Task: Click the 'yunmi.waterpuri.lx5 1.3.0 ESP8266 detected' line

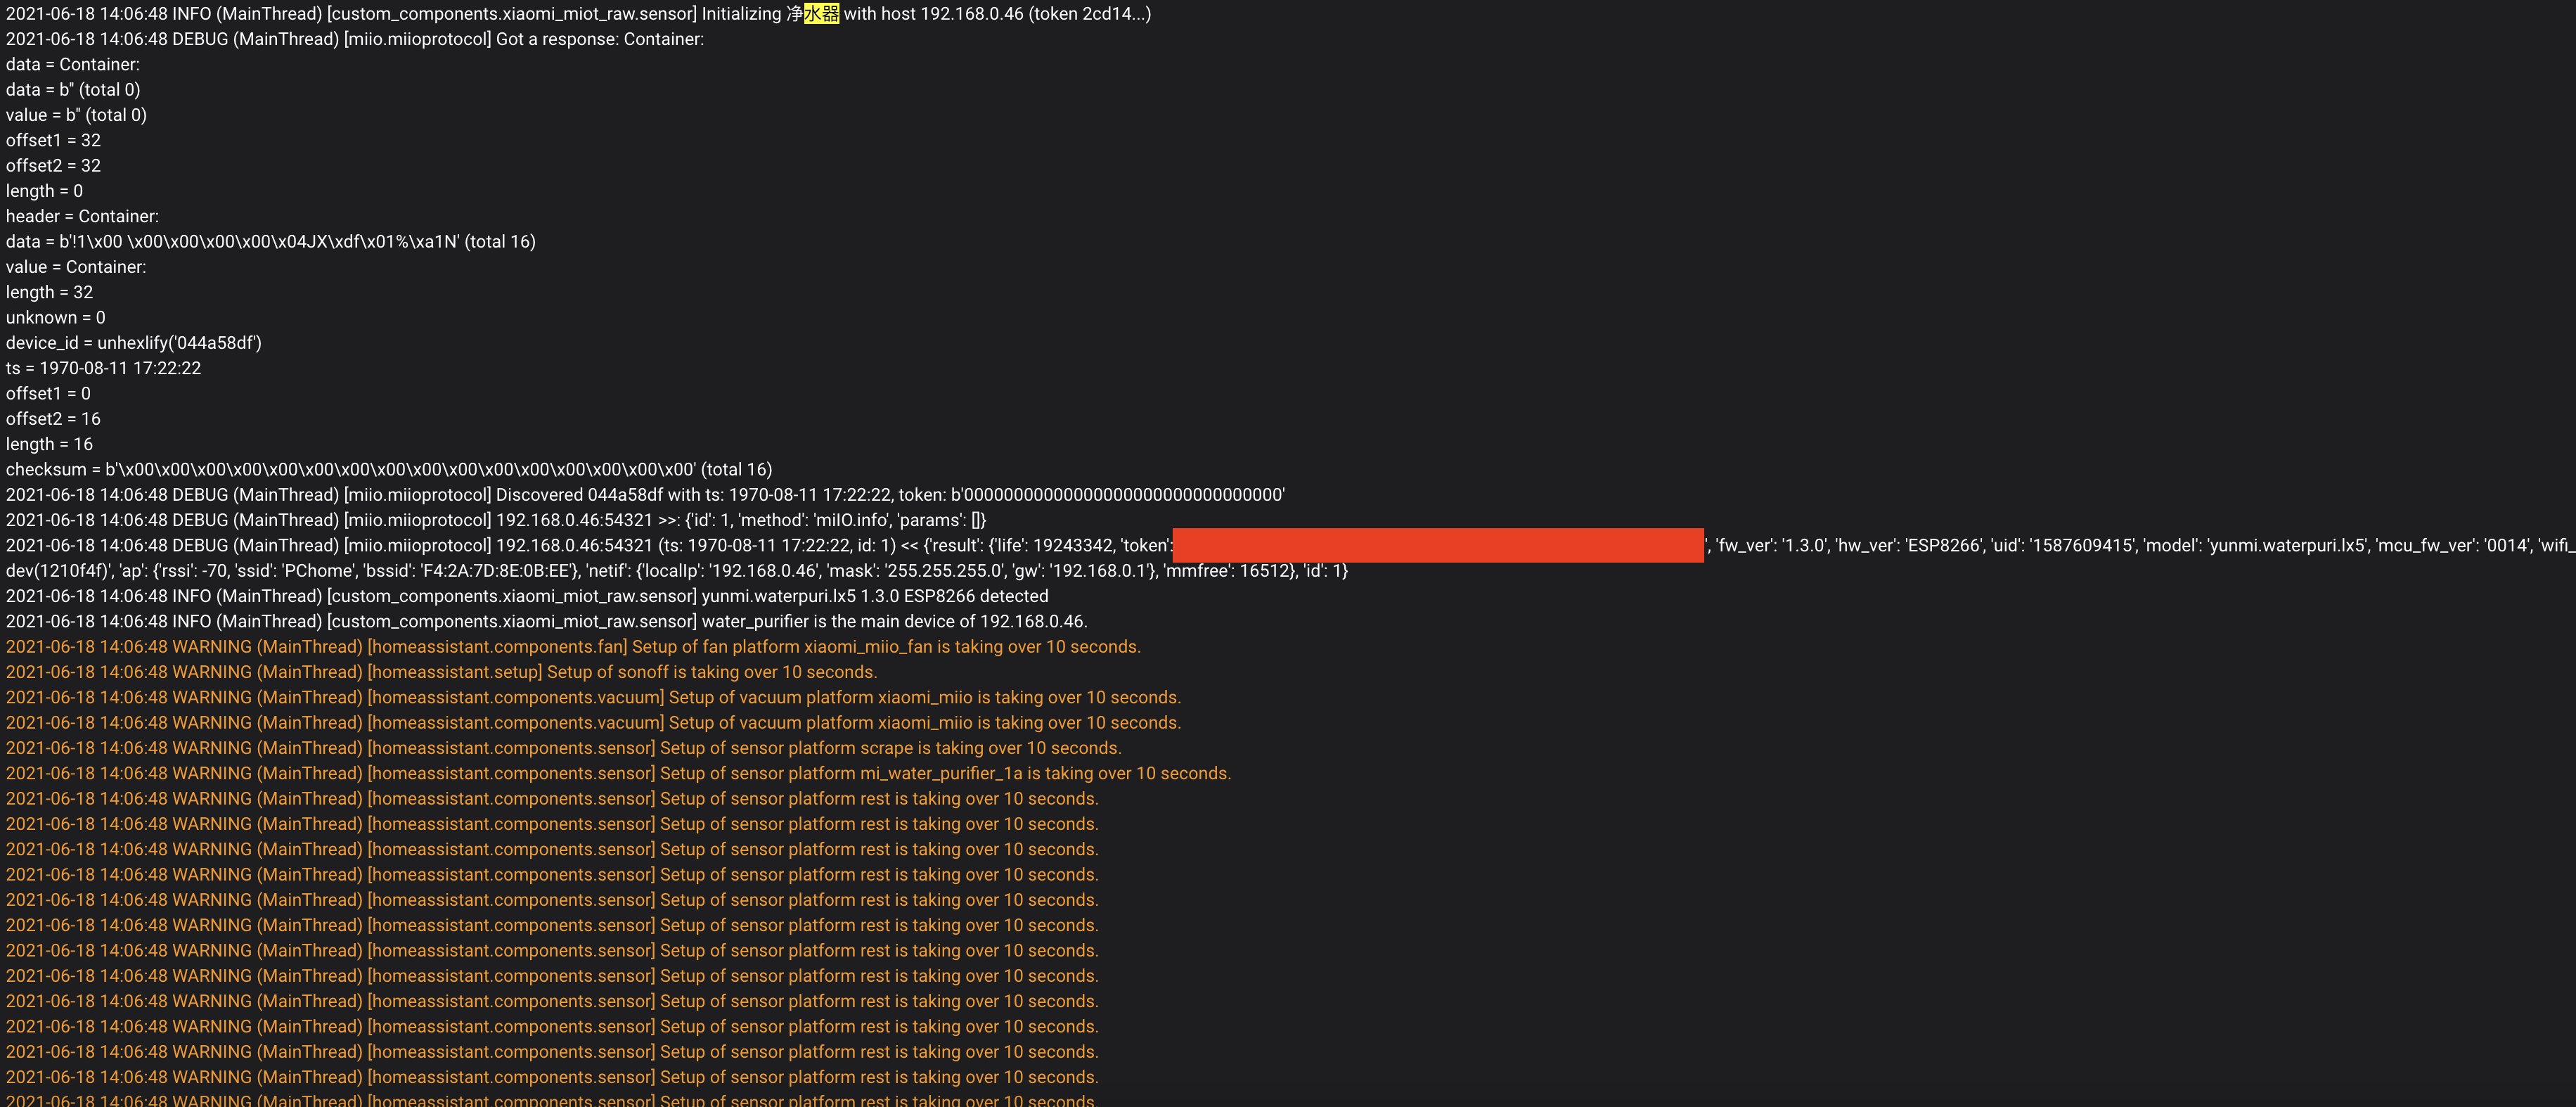Action: click(x=527, y=596)
